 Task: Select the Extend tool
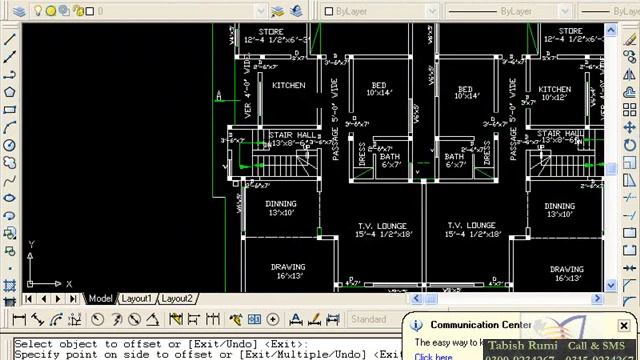pyautogui.click(x=630, y=216)
